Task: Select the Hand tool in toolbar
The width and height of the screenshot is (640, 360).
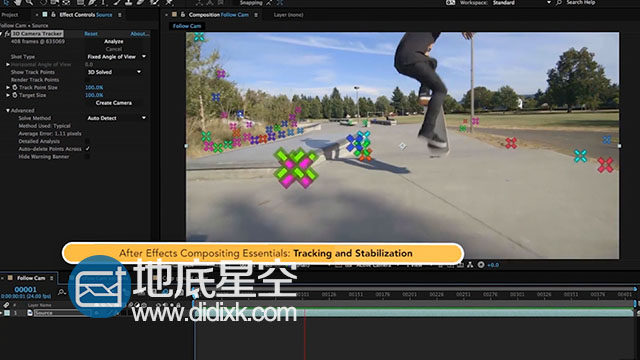Action: [x=18, y=2]
